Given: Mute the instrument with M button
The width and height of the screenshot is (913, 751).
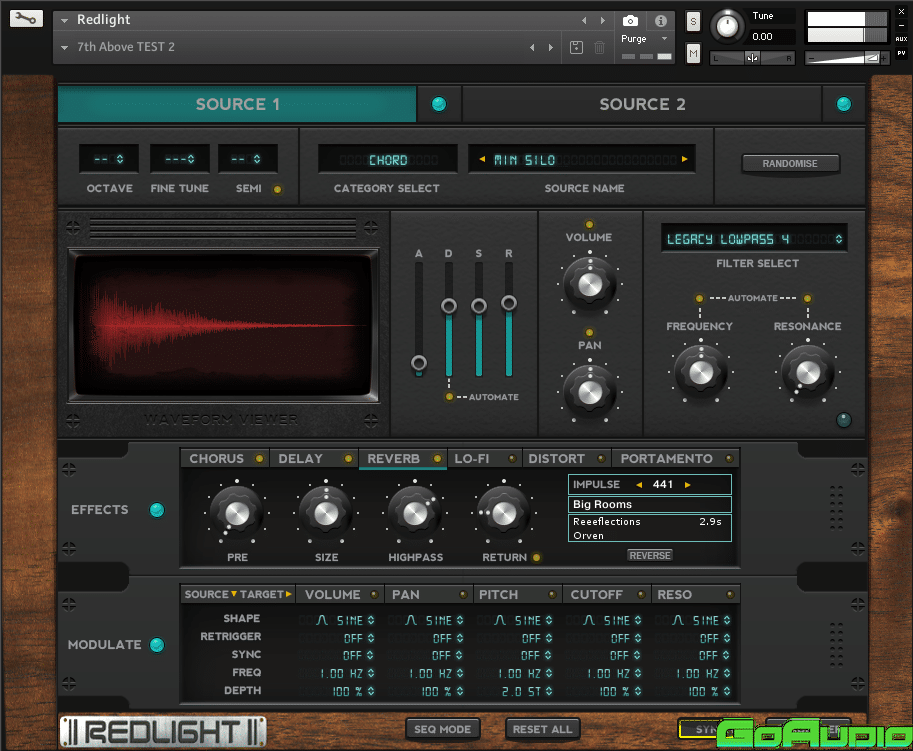Looking at the screenshot, I should (x=693, y=52).
